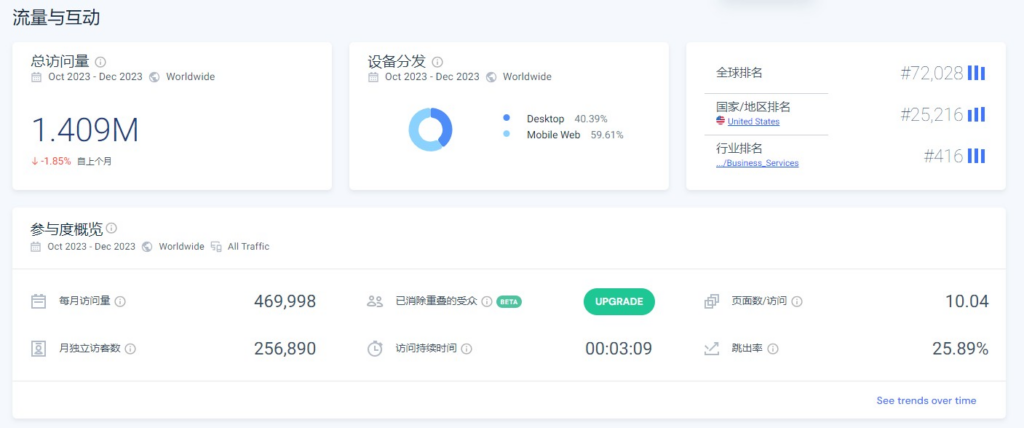Screen dimensions: 1024x428
Task: Click the device distribution donut chart
Action: 430,129
